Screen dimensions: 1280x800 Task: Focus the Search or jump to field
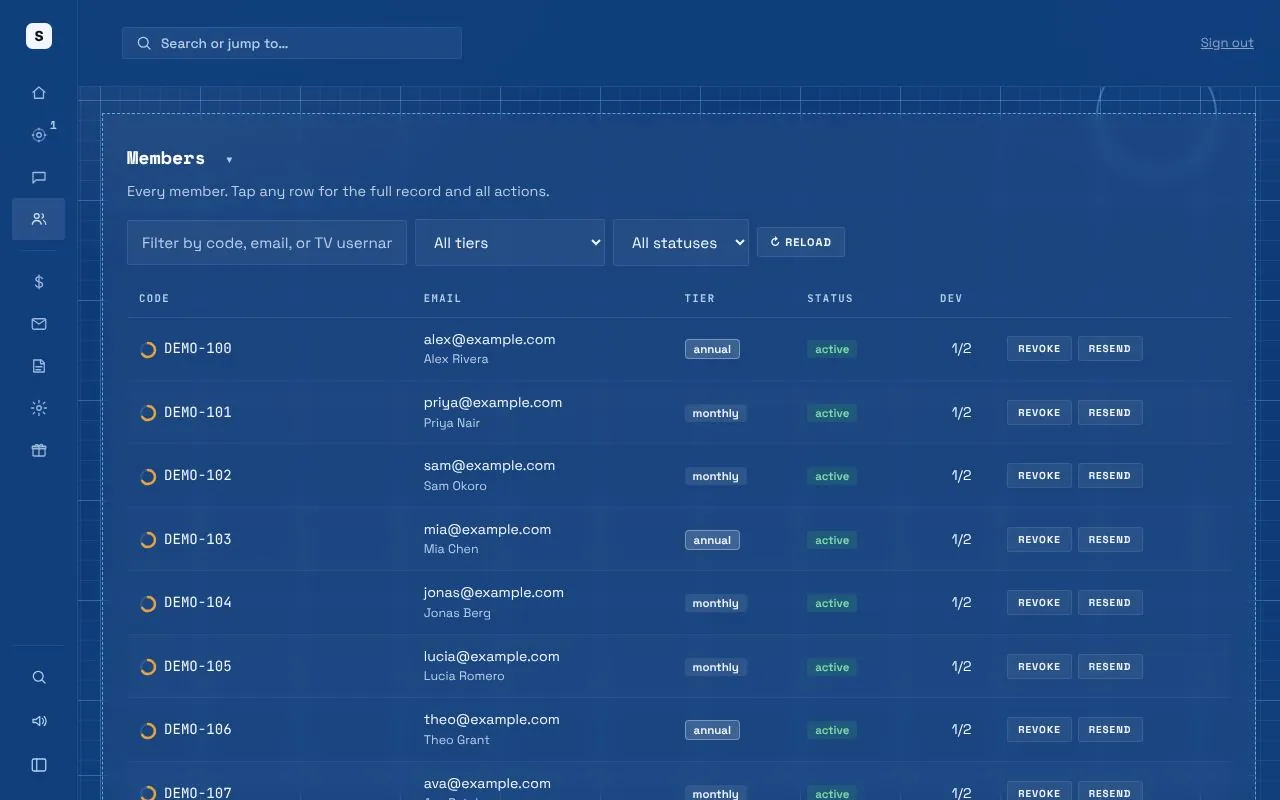tap(292, 43)
